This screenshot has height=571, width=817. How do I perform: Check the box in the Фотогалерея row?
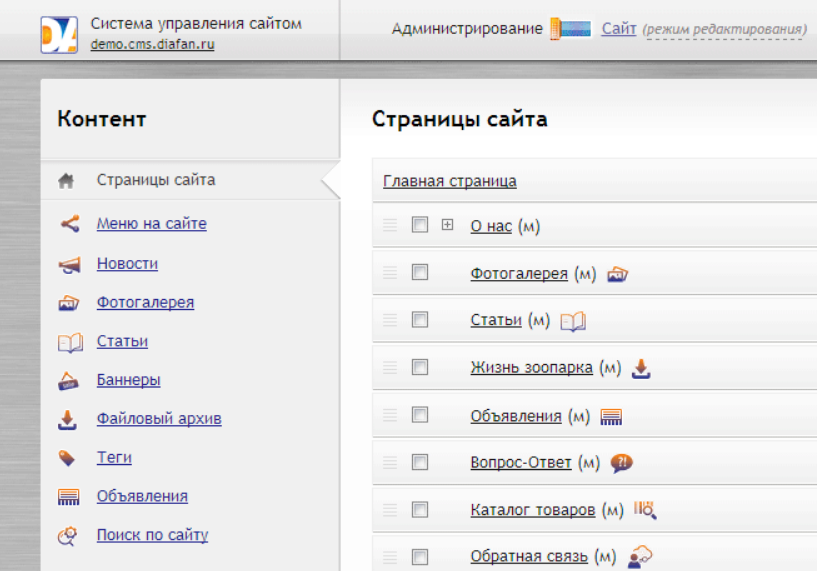click(x=420, y=272)
